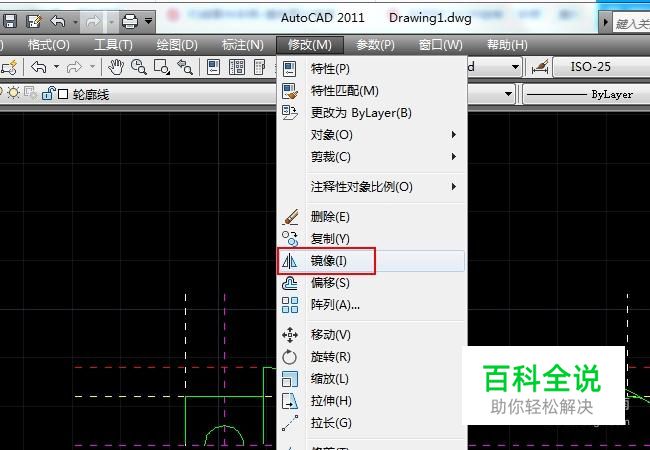Screen dimensions: 650x450
Task: Select the Pan hand tool
Action: tap(116, 67)
